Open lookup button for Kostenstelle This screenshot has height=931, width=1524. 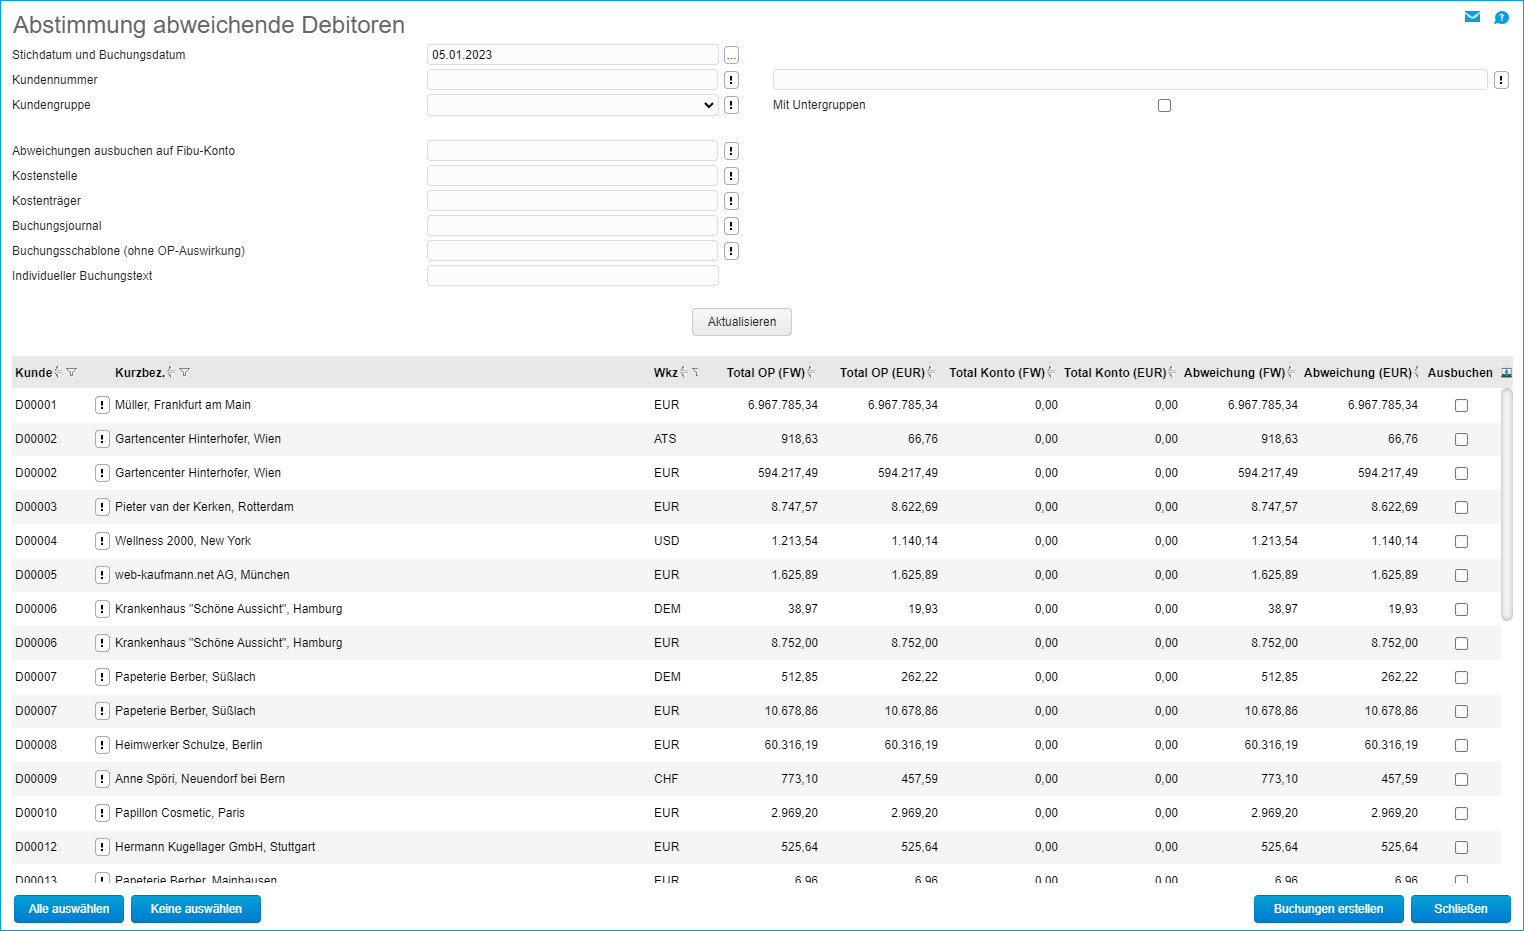[731, 176]
